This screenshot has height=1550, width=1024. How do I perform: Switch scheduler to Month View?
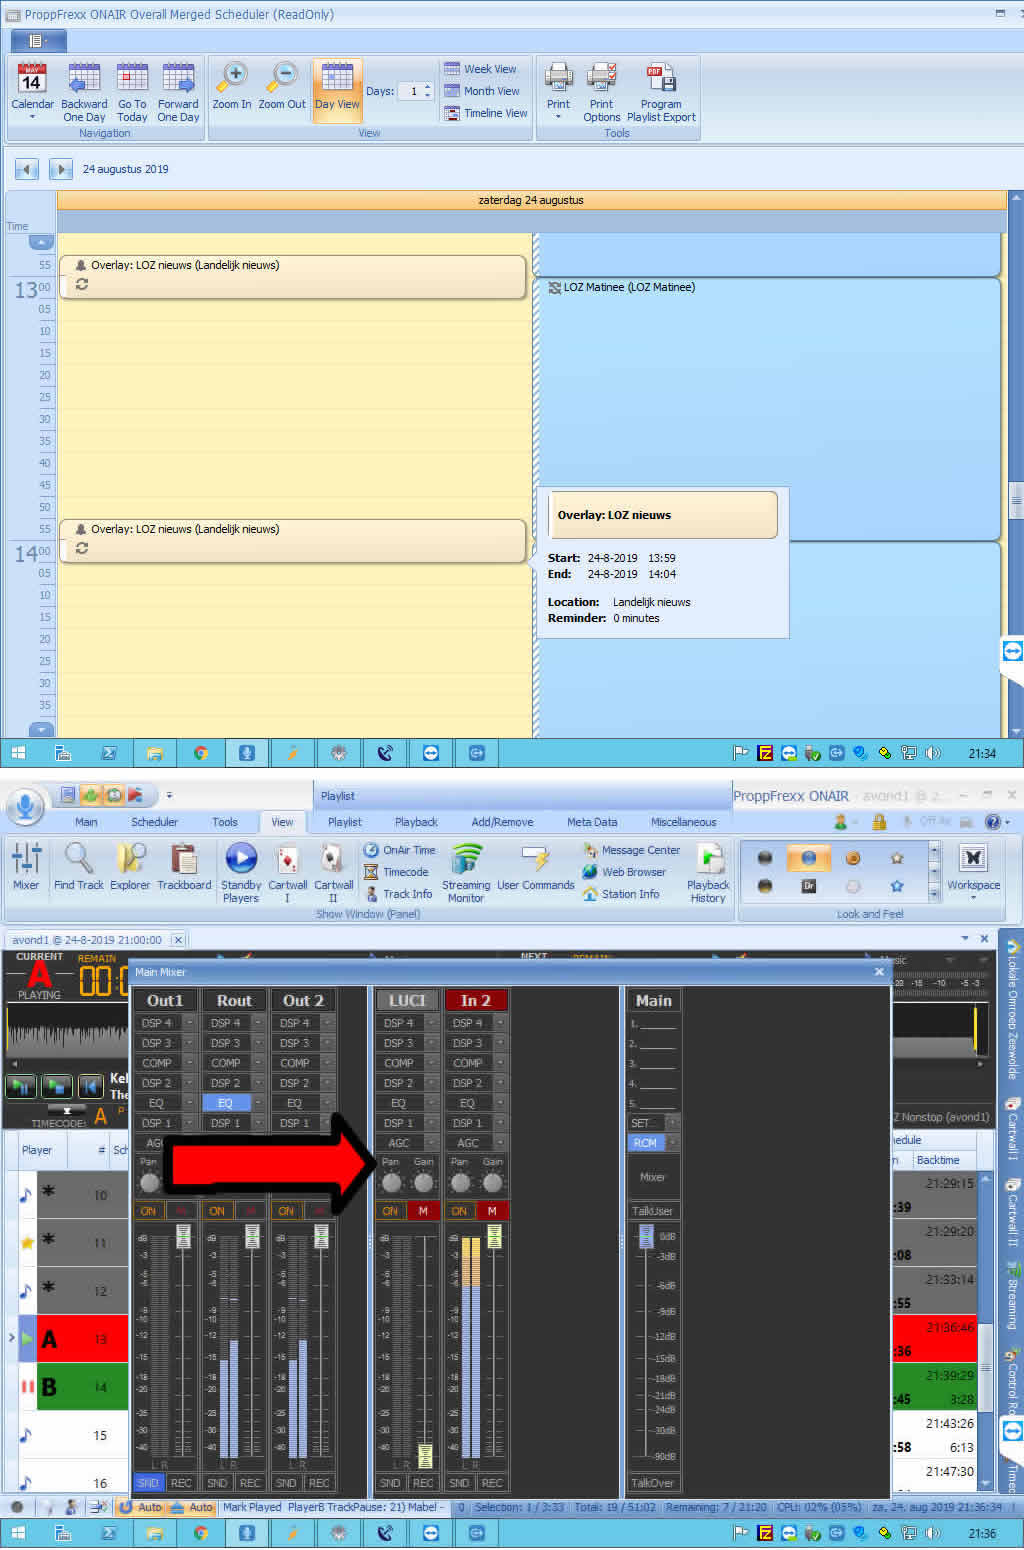[481, 91]
